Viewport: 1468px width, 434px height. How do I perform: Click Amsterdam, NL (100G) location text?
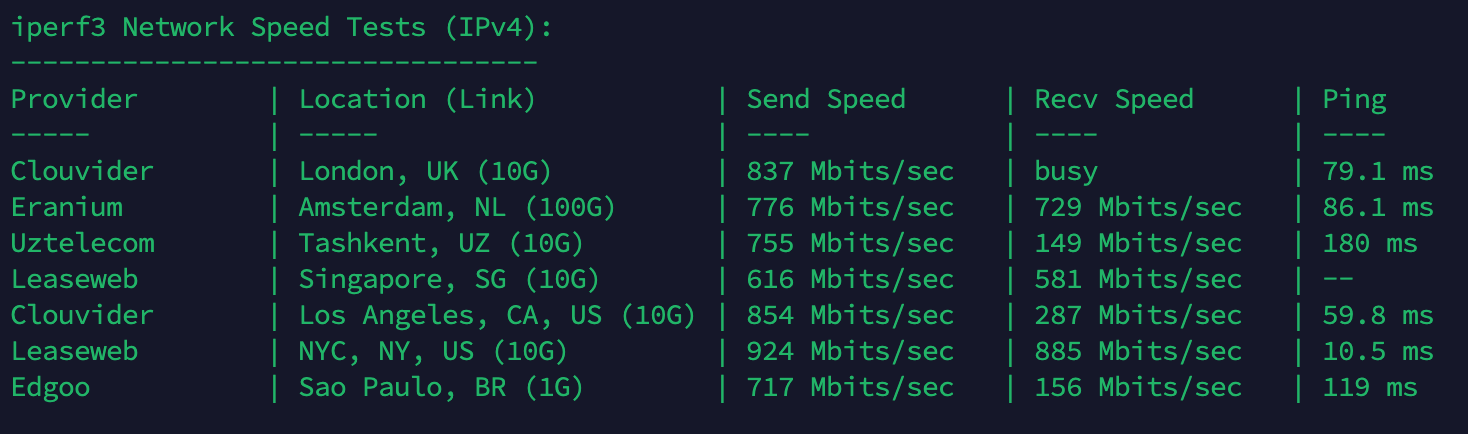tap(458, 207)
